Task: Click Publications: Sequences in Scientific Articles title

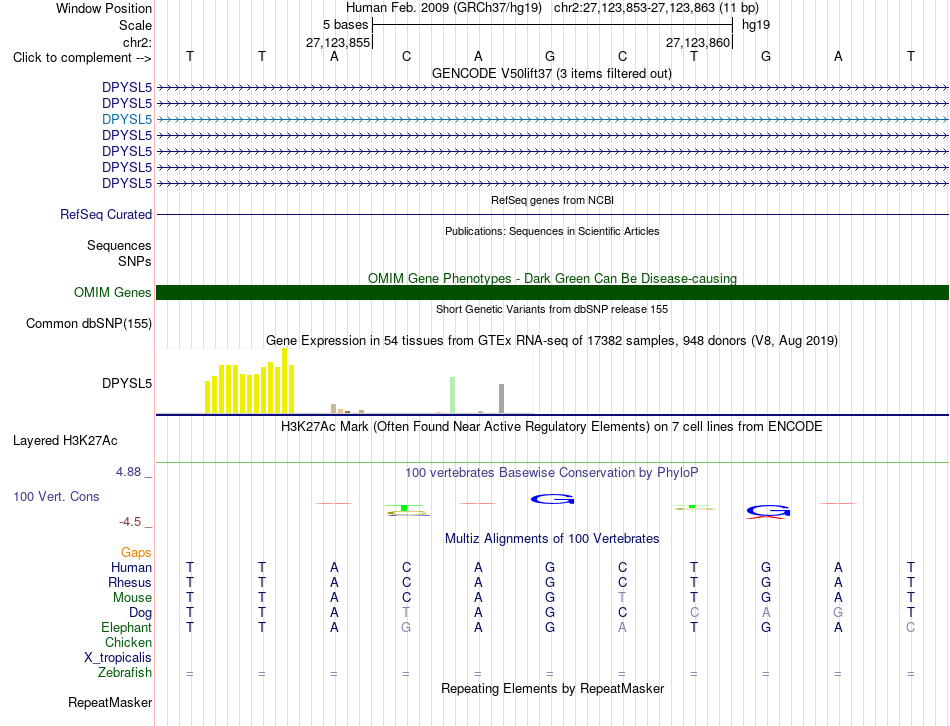Action: pyautogui.click(x=552, y=231)
